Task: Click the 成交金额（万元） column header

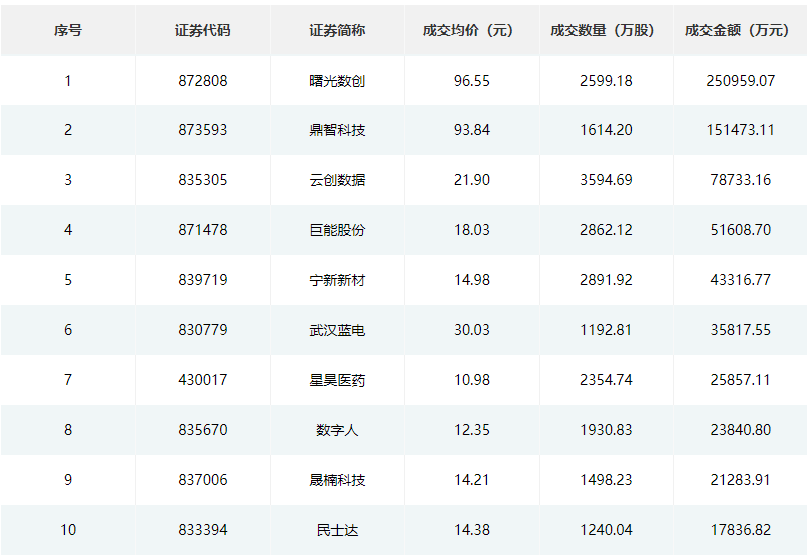Action: click(x=739, y=30)
